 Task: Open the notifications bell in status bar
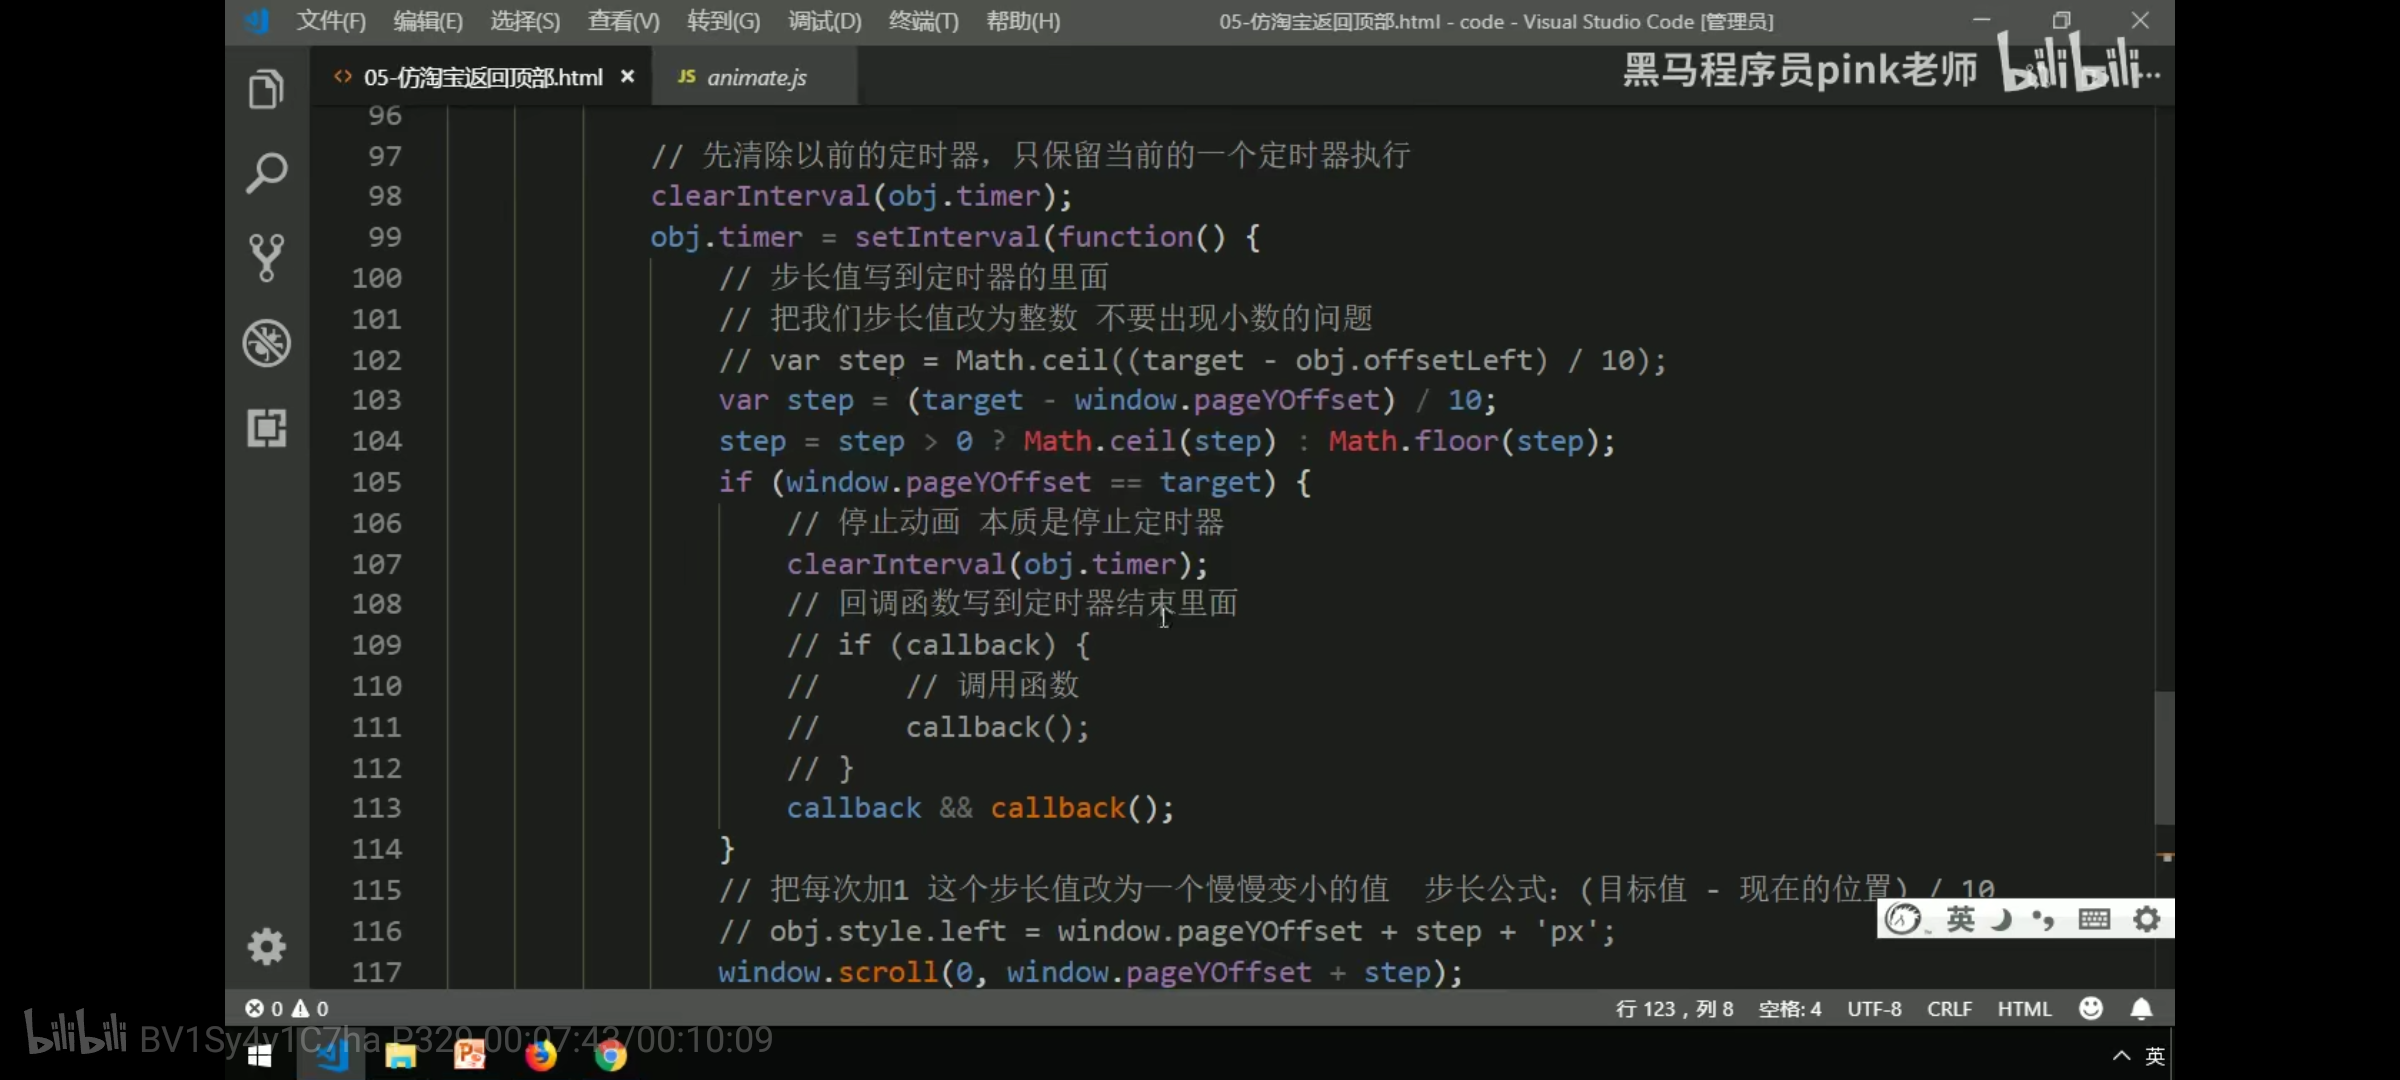click(2141, 1008)
